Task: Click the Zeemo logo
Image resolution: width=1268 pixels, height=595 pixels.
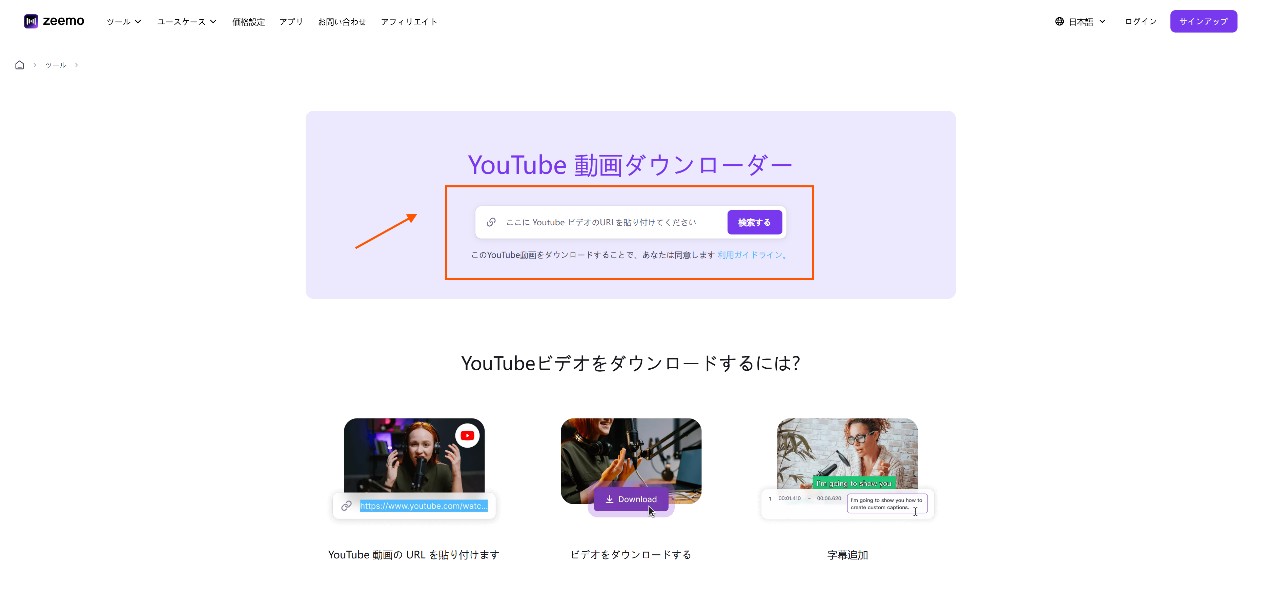Action: (54, 21)
